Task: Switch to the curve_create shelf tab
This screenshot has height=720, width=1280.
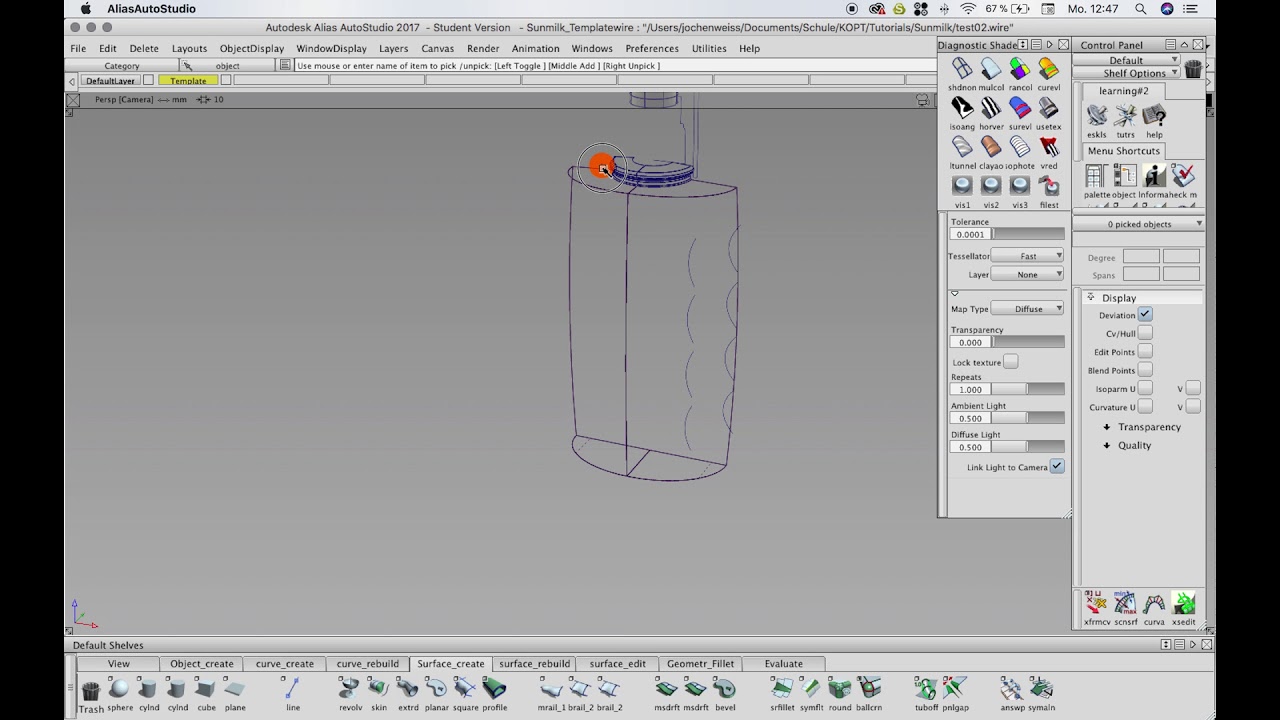Action: point(285,664)
